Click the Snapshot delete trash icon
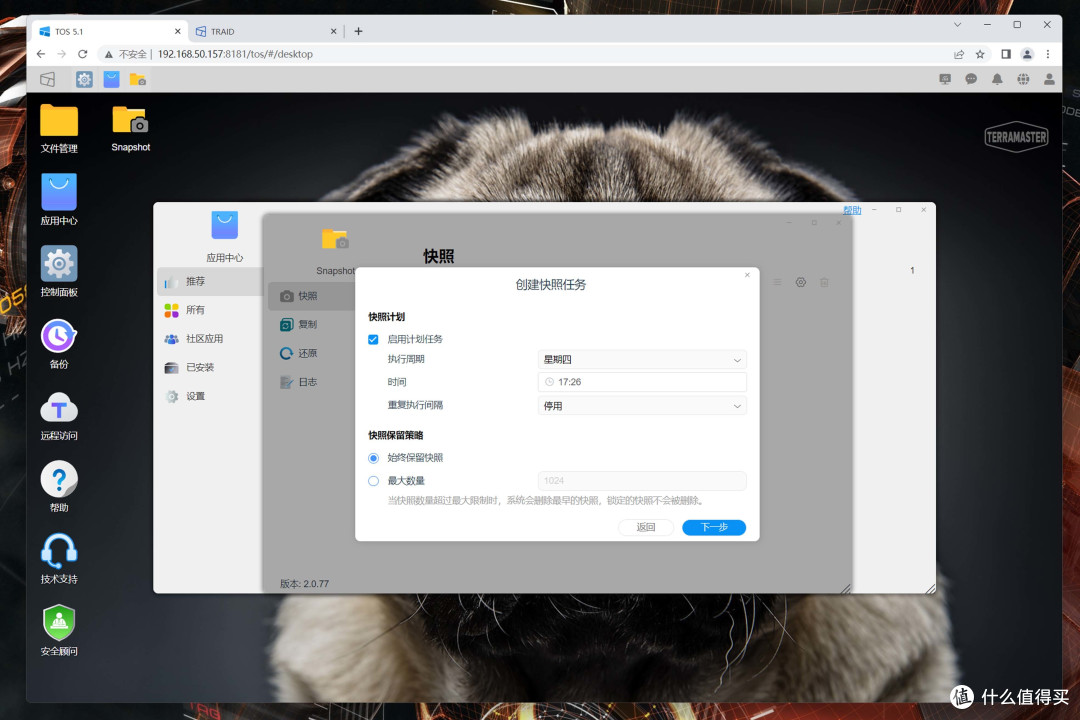Image resolution: width=1080 pixels, height=720 pixels. pos(824,282)
